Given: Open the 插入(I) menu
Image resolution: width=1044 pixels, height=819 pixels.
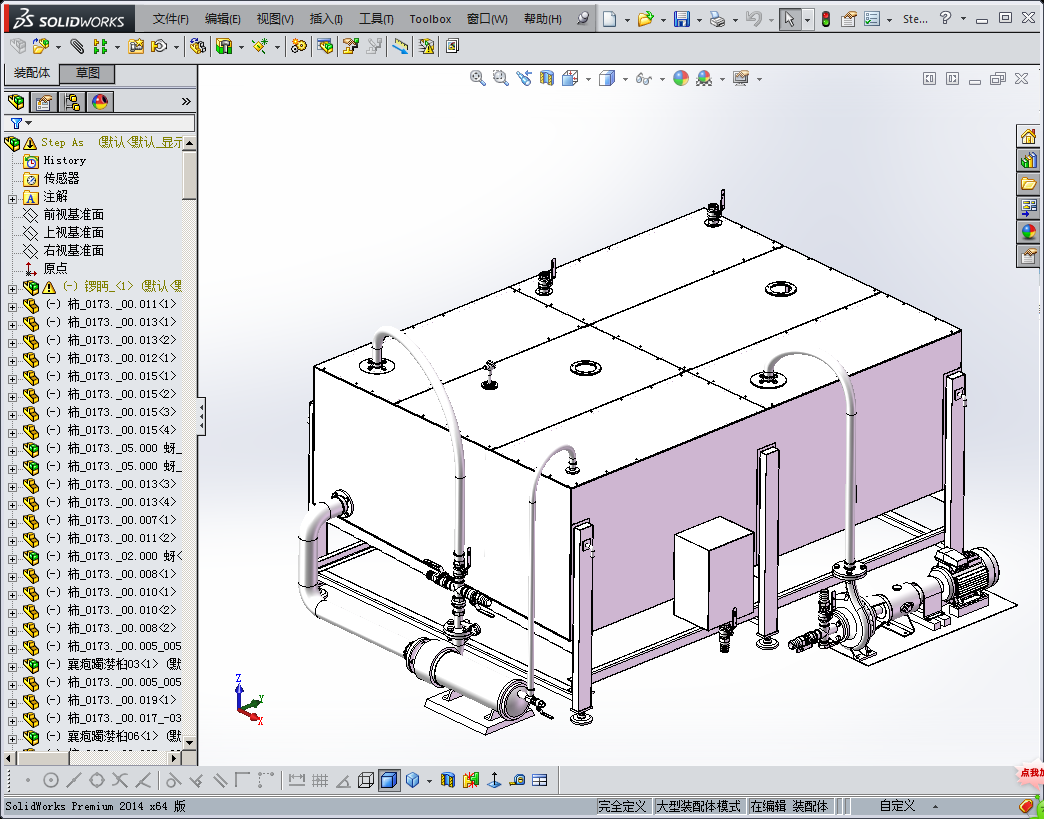Looking at the screenshot, I should pyautogui.click(x=326, y=19).
